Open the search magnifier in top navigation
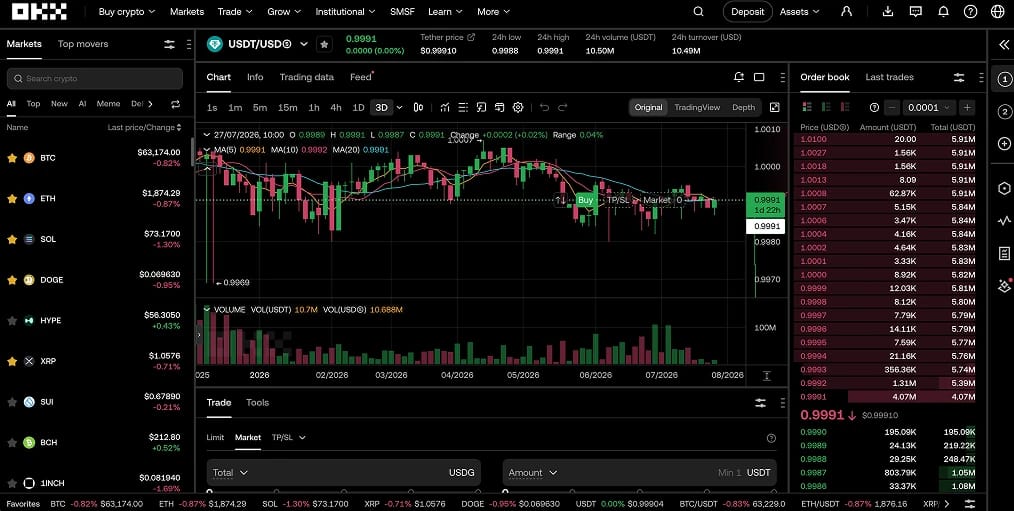1014x511 pixels. (698, 12)
